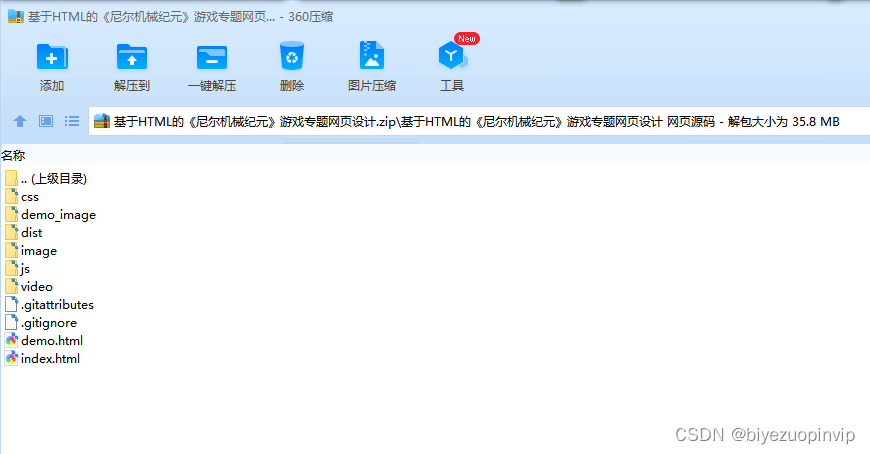Click the index.html browser file icon
The width and height of the screenshot is (870, 454).
point(11,359)
